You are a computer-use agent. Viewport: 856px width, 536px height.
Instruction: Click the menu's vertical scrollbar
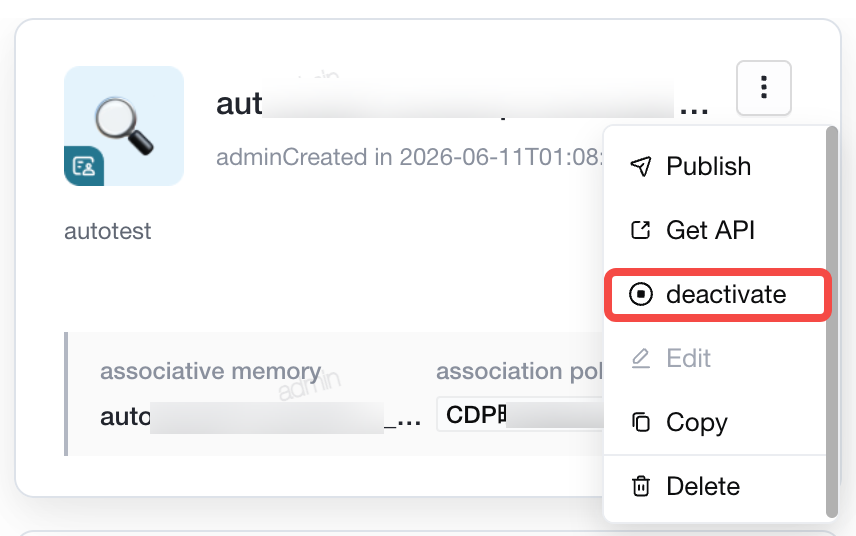[x=831, y=321]
